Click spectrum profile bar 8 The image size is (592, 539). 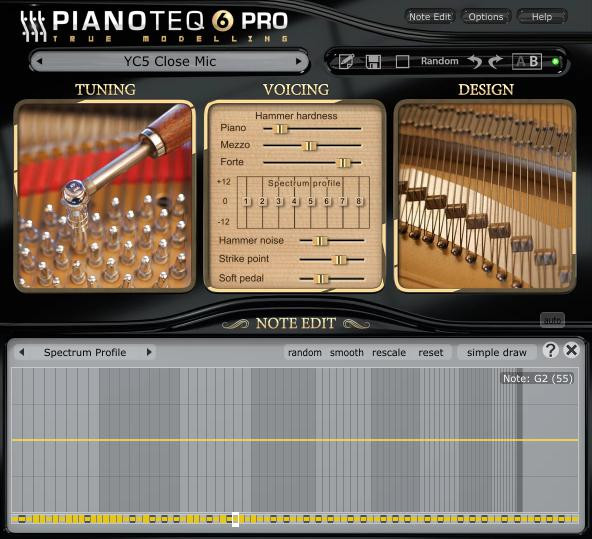tap(359, 202)
